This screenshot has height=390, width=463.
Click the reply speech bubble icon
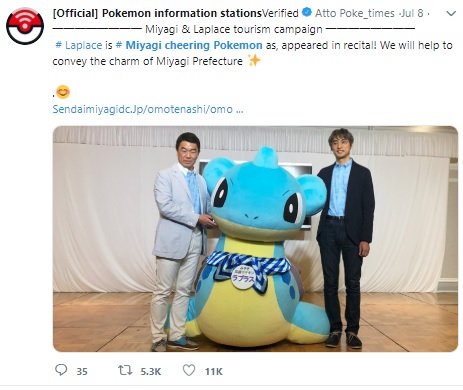click(61, 370)
